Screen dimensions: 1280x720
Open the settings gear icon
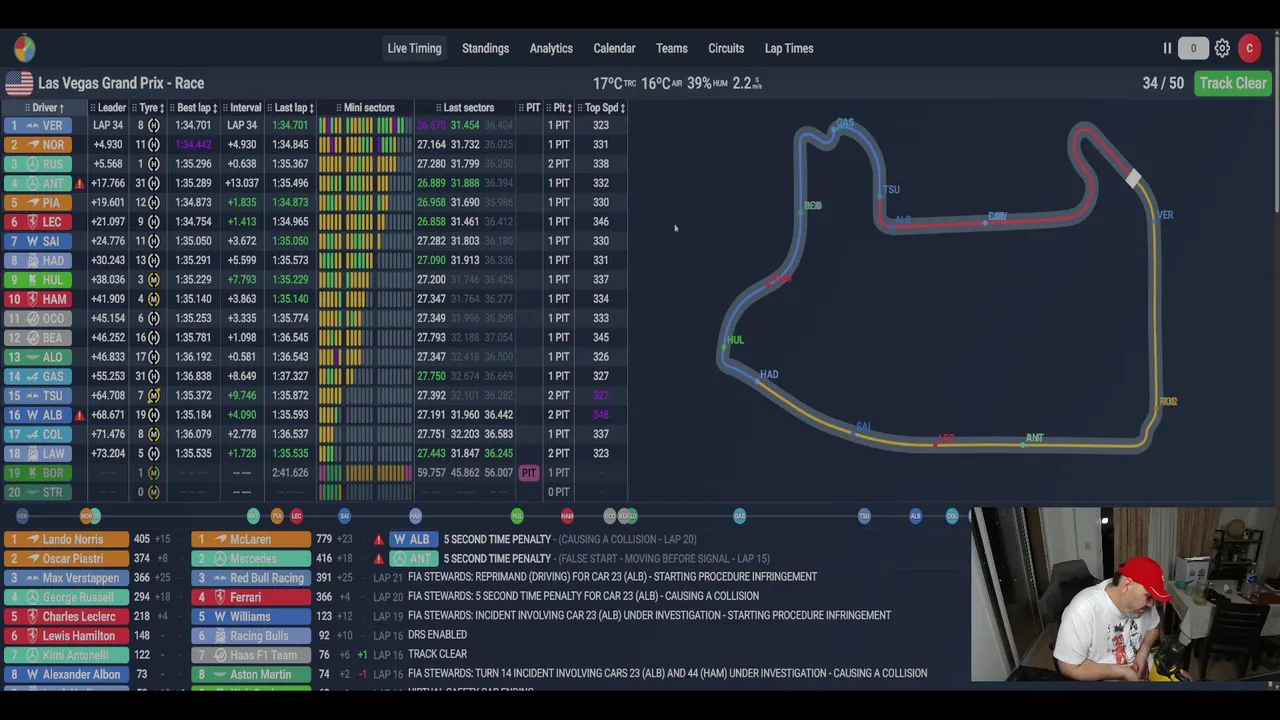(1222, 48)
